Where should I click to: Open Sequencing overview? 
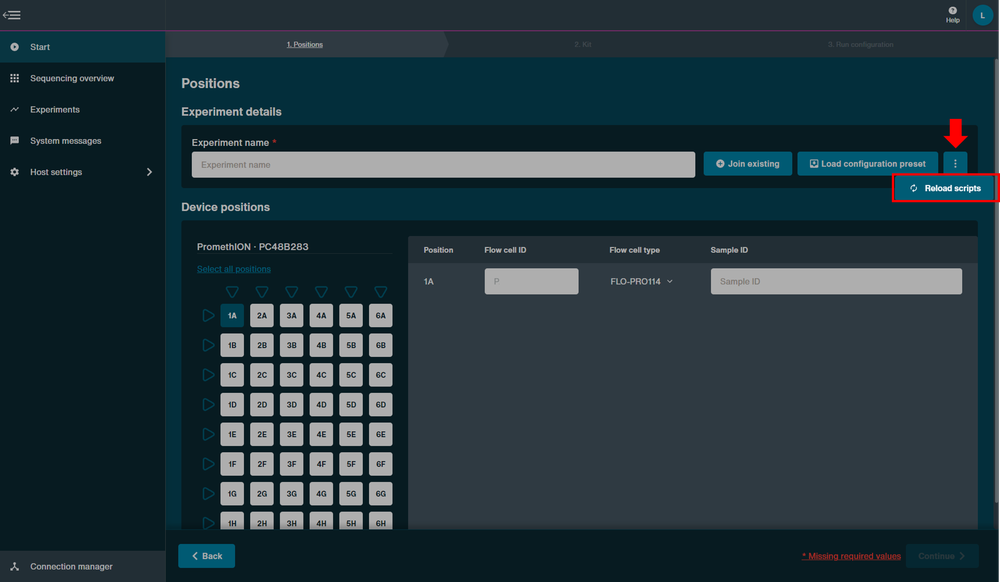pos(82,78)
